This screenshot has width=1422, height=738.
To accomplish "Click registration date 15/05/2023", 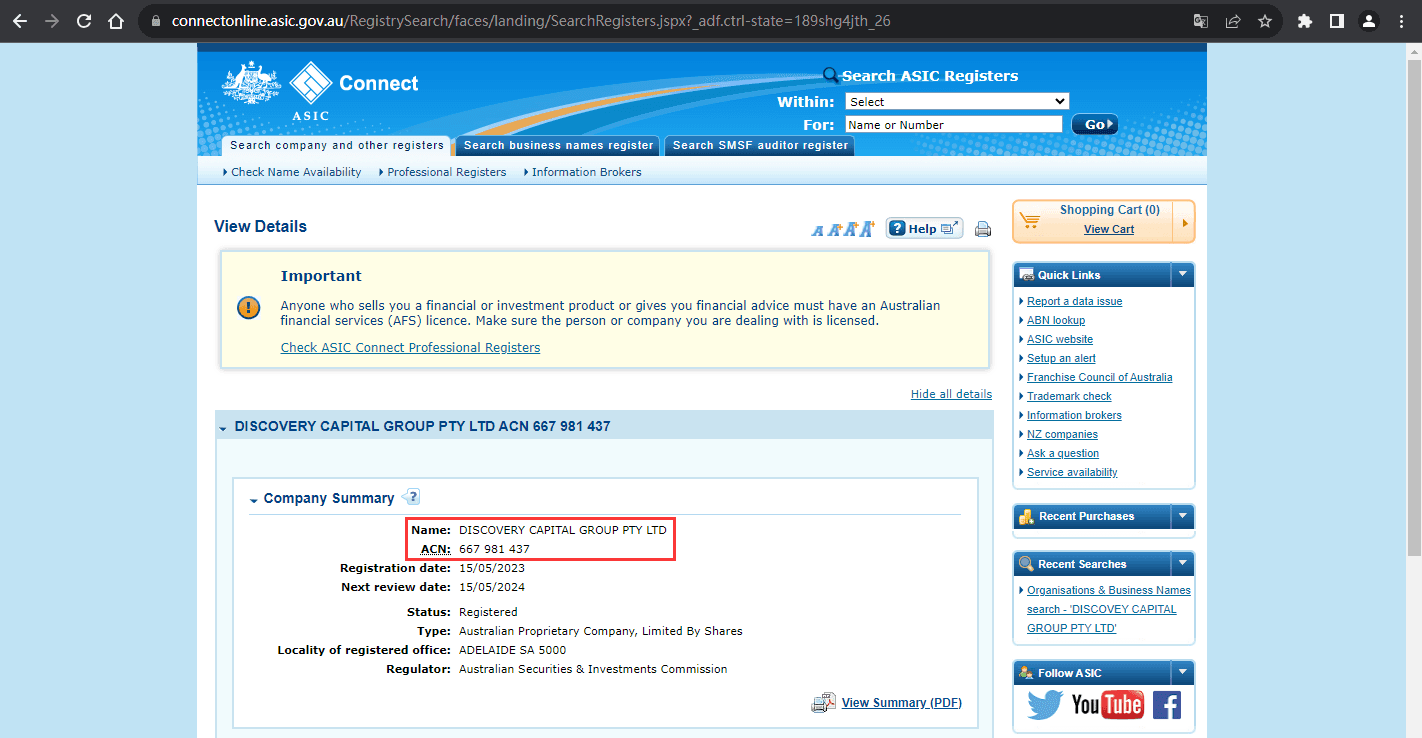I will click(x=492, y=568).
